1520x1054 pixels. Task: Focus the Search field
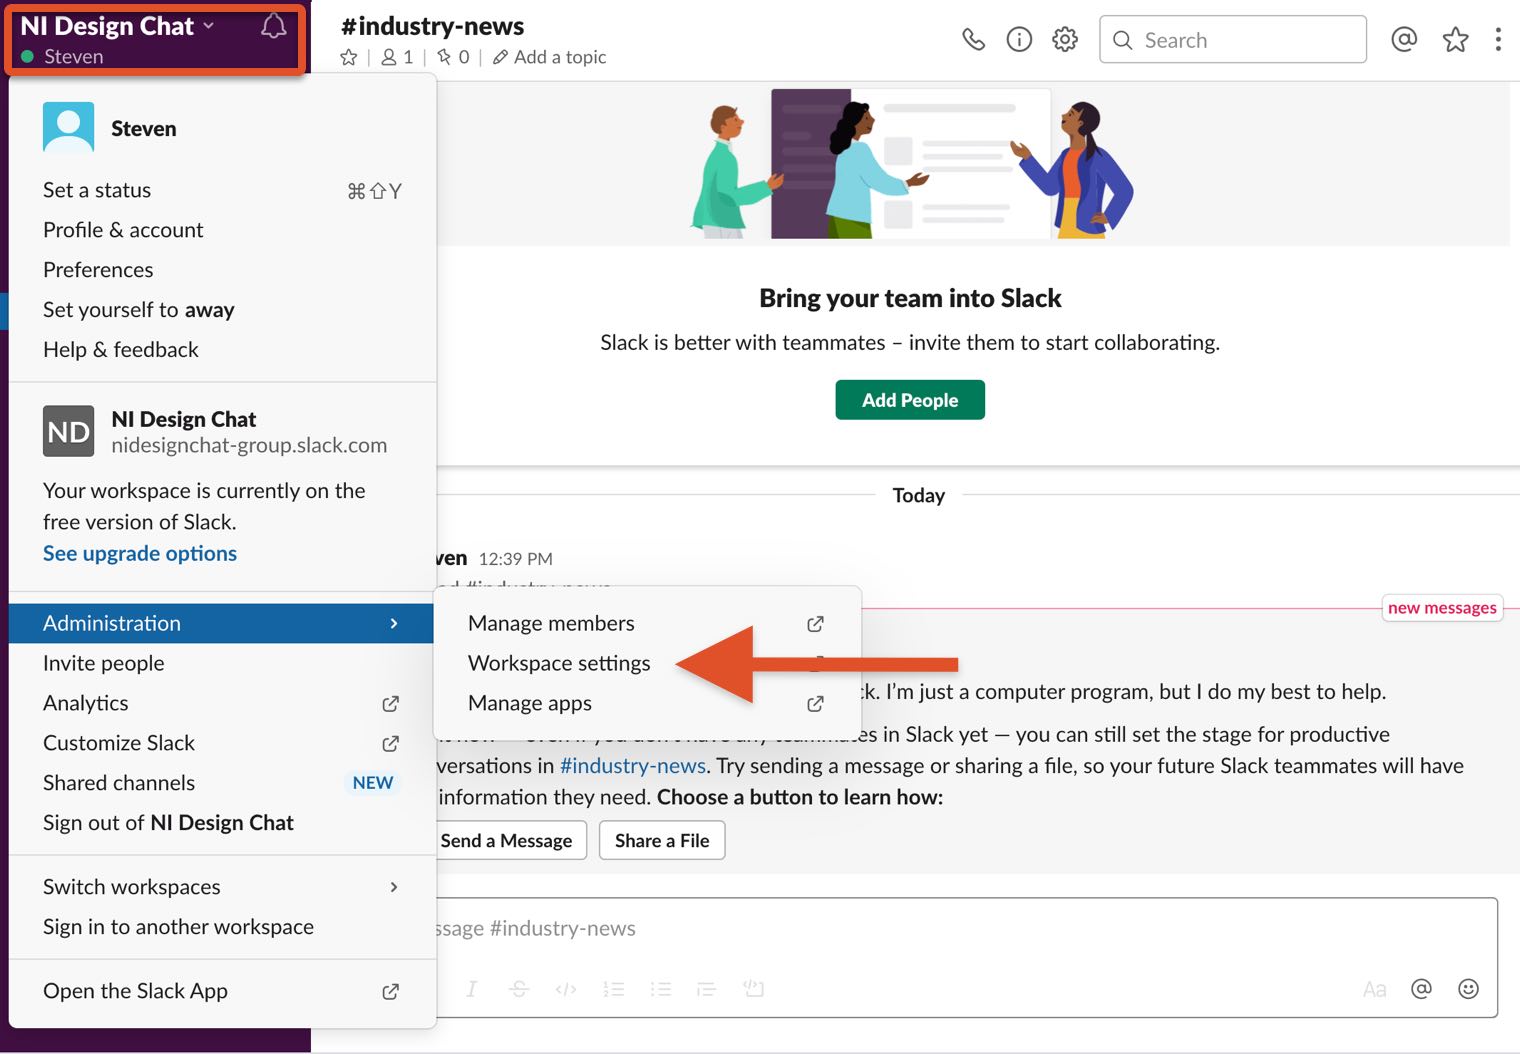(x=1233, y=40)
